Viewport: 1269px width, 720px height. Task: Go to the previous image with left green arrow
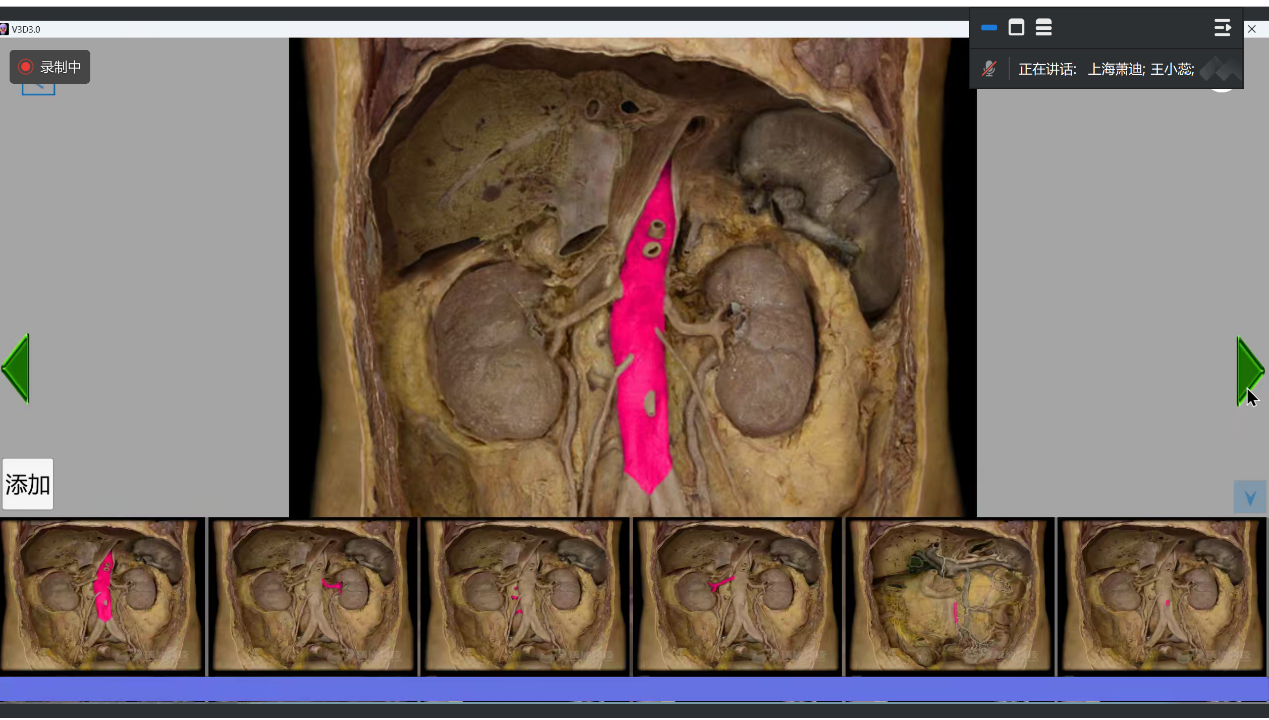(16, 369)
